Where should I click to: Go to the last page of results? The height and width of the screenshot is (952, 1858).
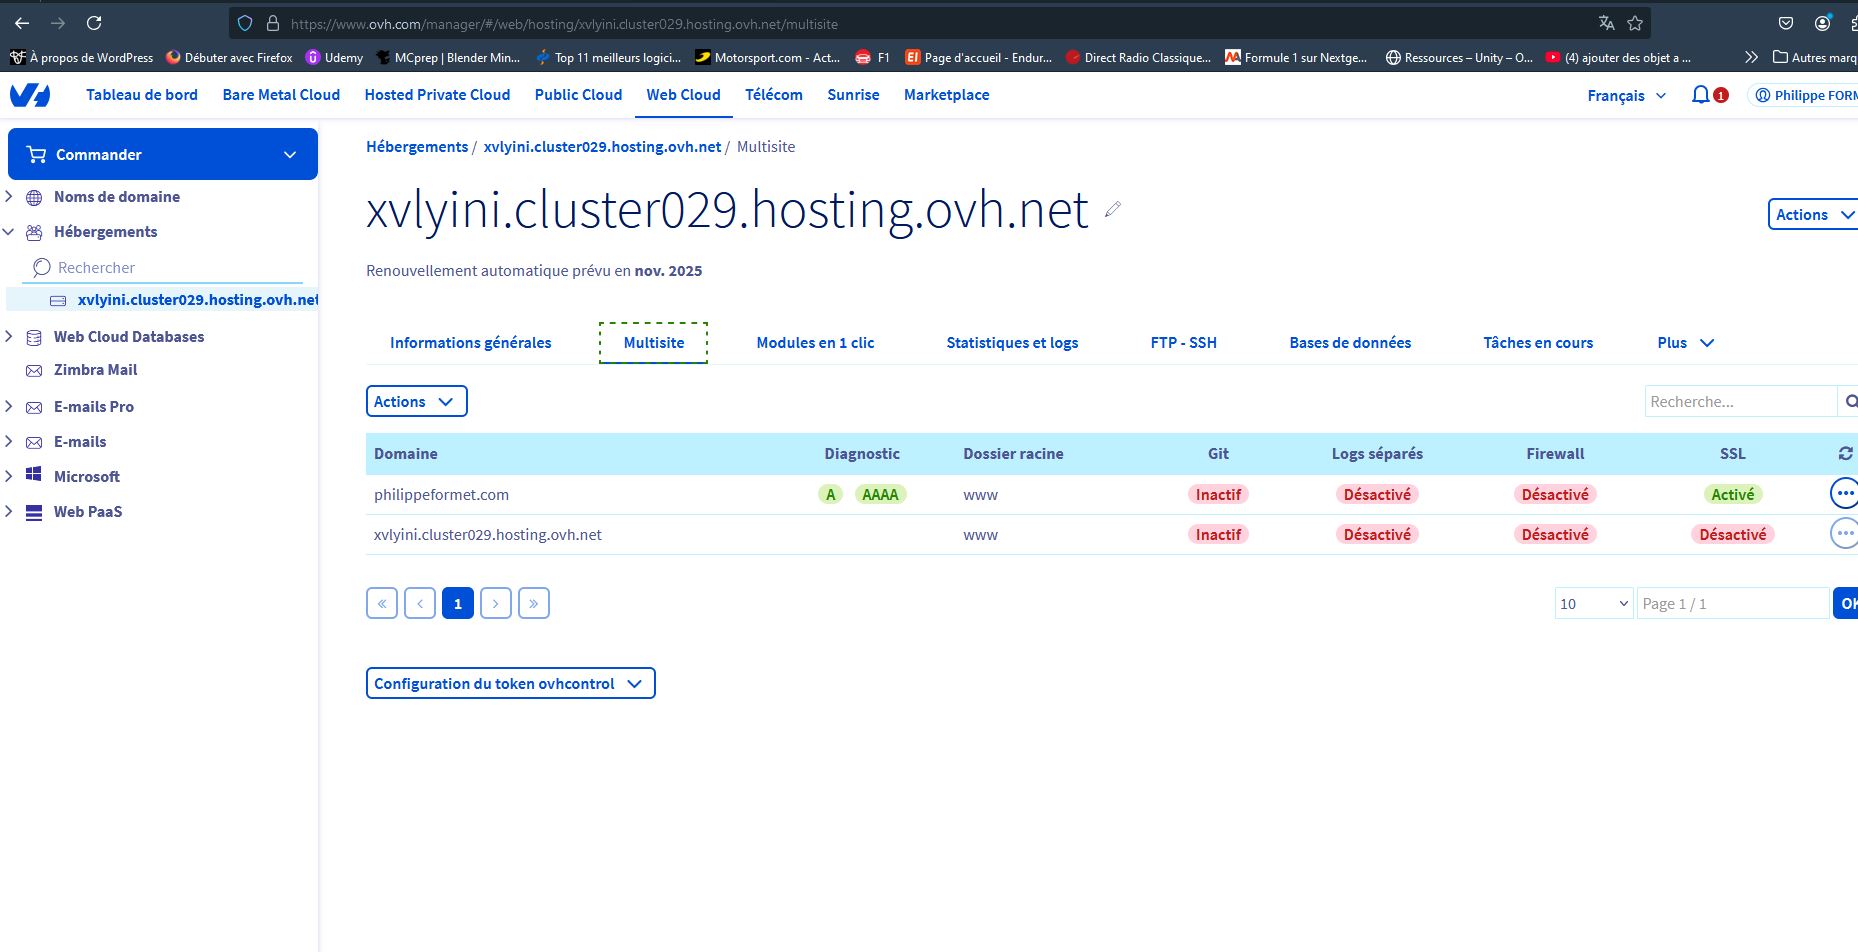533,603
